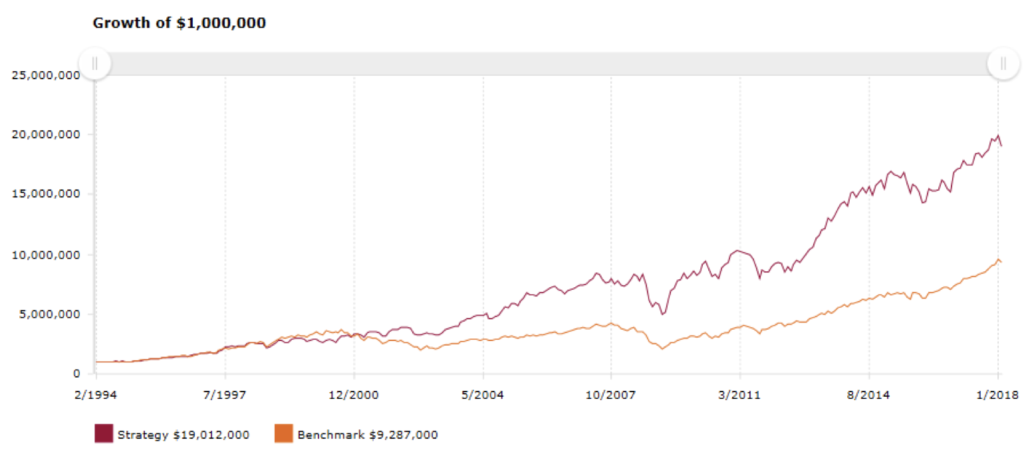Click the right range slider handle
Image resolution: width=1024 pixels, height=460 pixels.
[1002, 63]
